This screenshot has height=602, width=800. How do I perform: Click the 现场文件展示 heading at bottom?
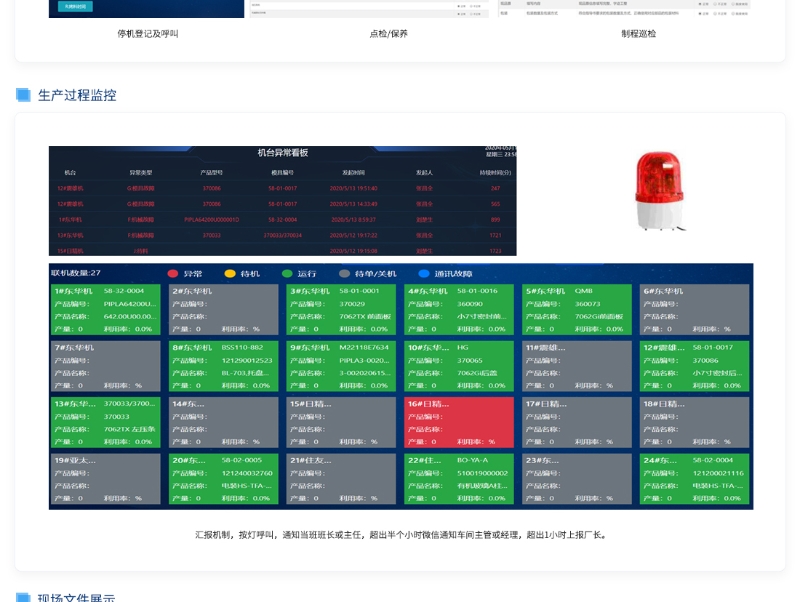77,597
